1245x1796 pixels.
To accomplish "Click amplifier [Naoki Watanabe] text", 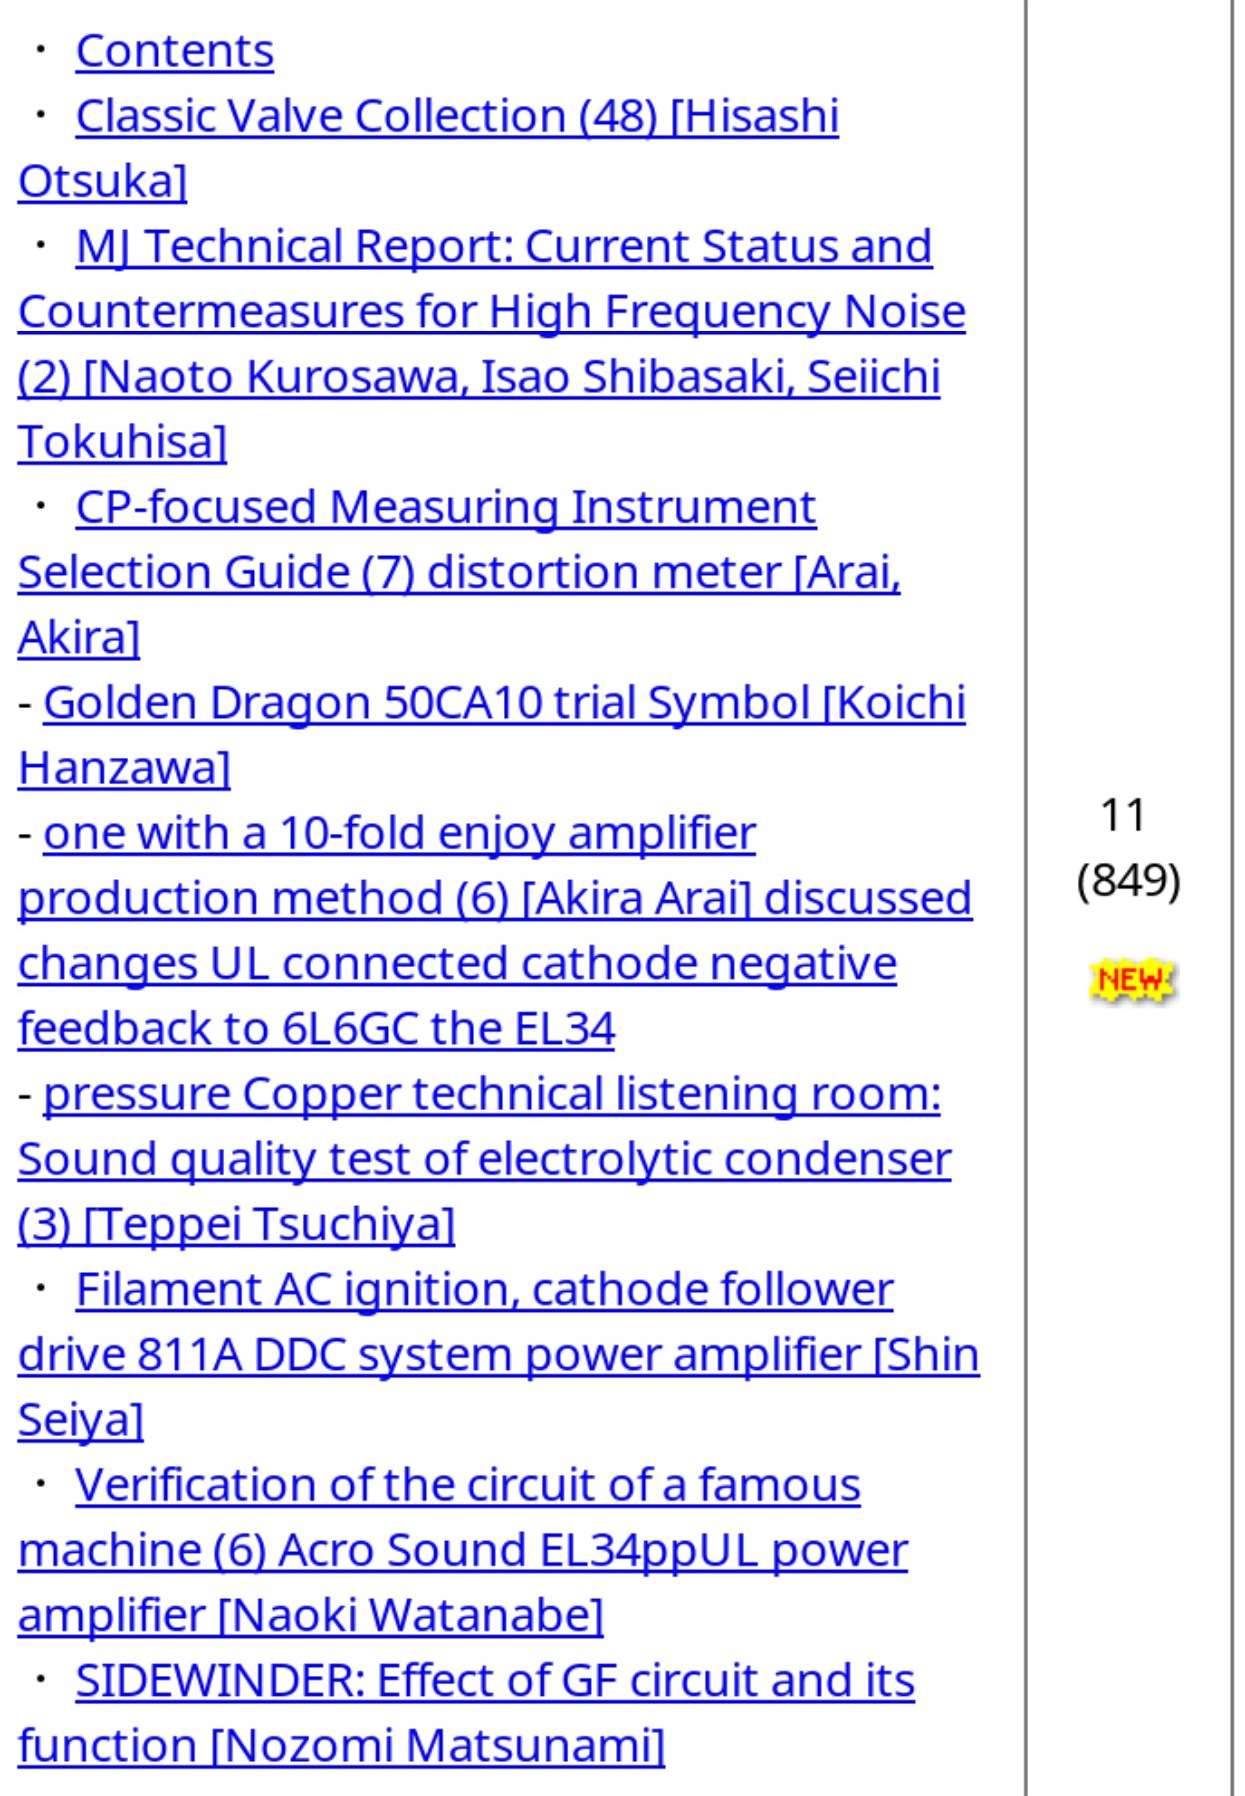I will click(311, 1616).
